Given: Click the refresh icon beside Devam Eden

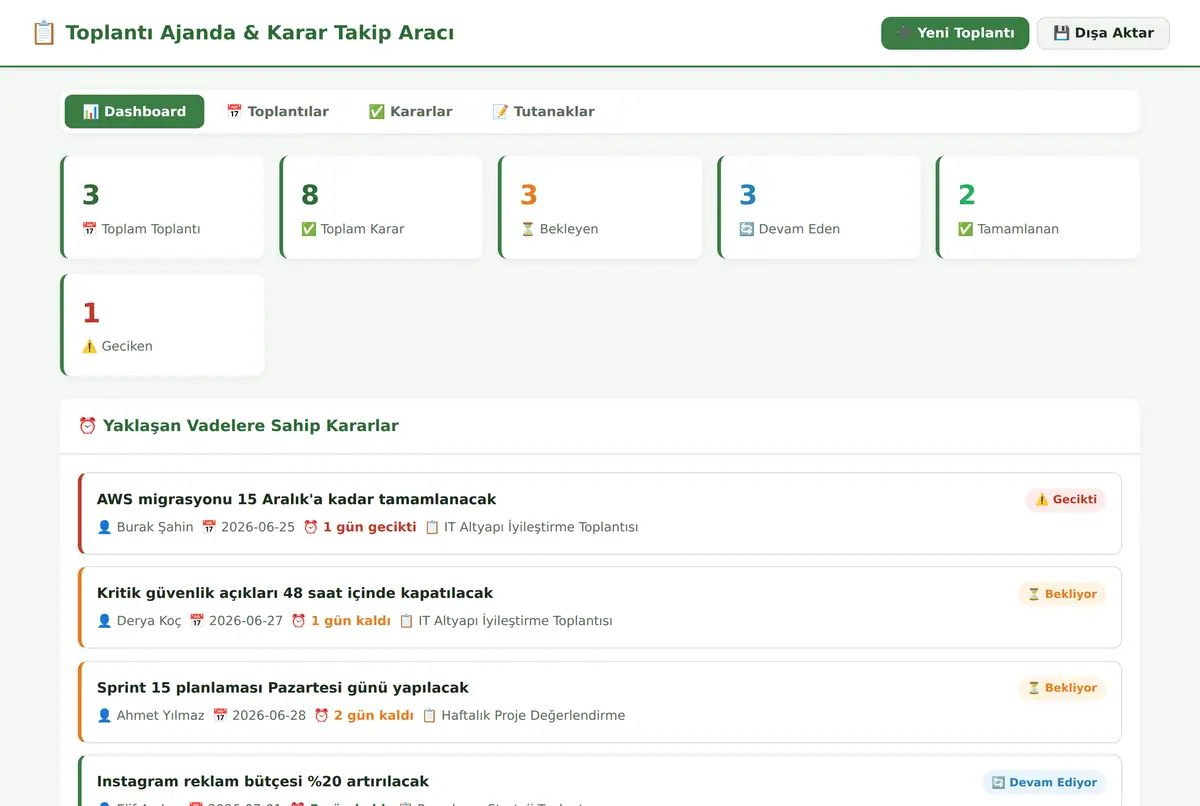Looking at the screenshot, I should click(x=746, y=229).
